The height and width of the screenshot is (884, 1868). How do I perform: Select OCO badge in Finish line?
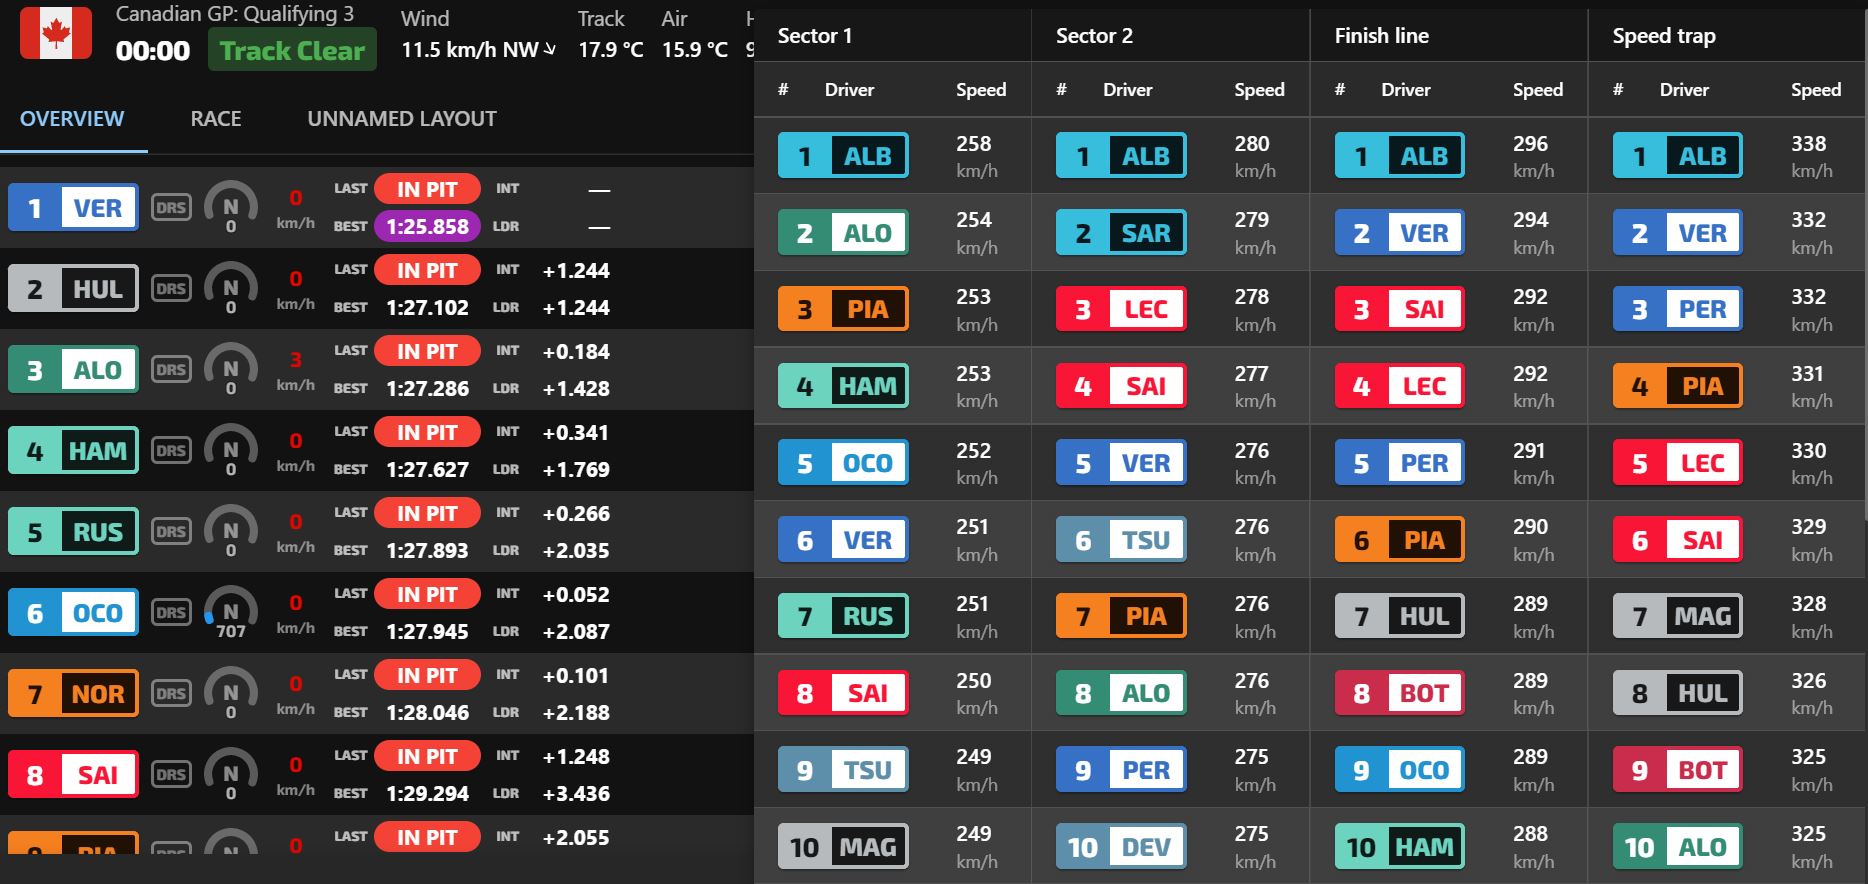point(1399,770)
